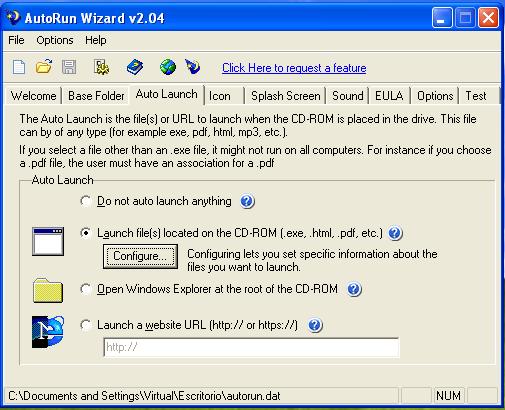This screenshot has width=505, height=410.
Task: Switch to the Options tab
Action: click(x=435, y=96)
